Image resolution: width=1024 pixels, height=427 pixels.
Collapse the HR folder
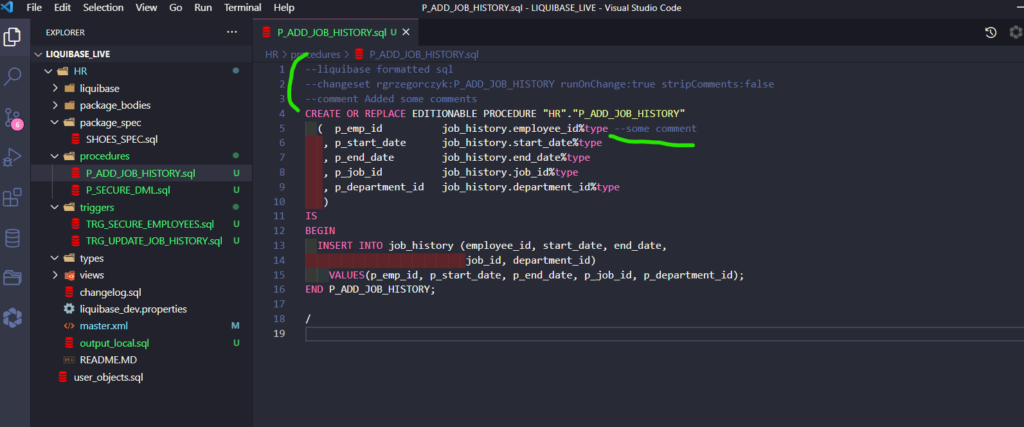point(142,71)
